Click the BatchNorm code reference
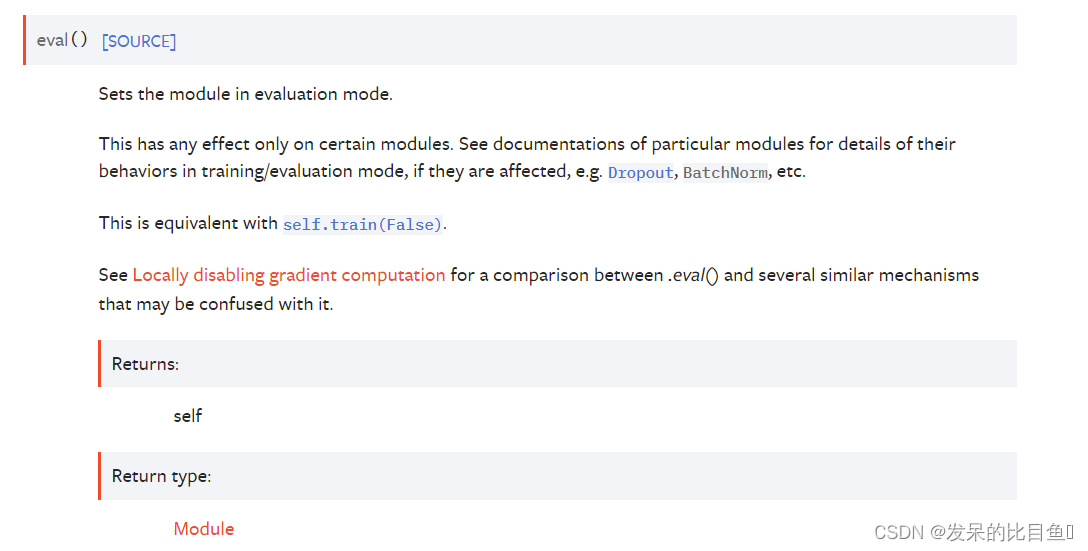 (725, 172)
